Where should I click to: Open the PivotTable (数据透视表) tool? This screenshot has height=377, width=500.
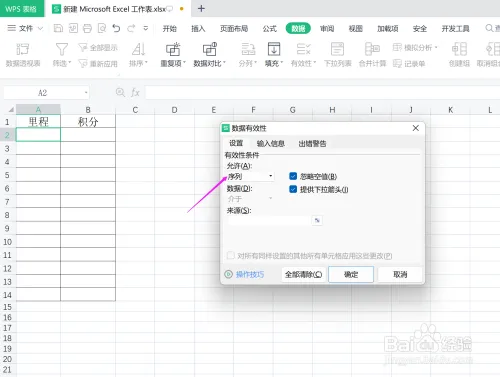(23, 55)
